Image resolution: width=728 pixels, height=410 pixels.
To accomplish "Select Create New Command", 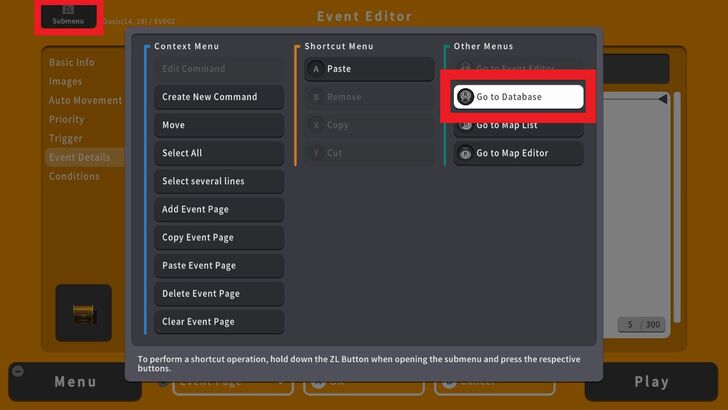I will 218,97.
